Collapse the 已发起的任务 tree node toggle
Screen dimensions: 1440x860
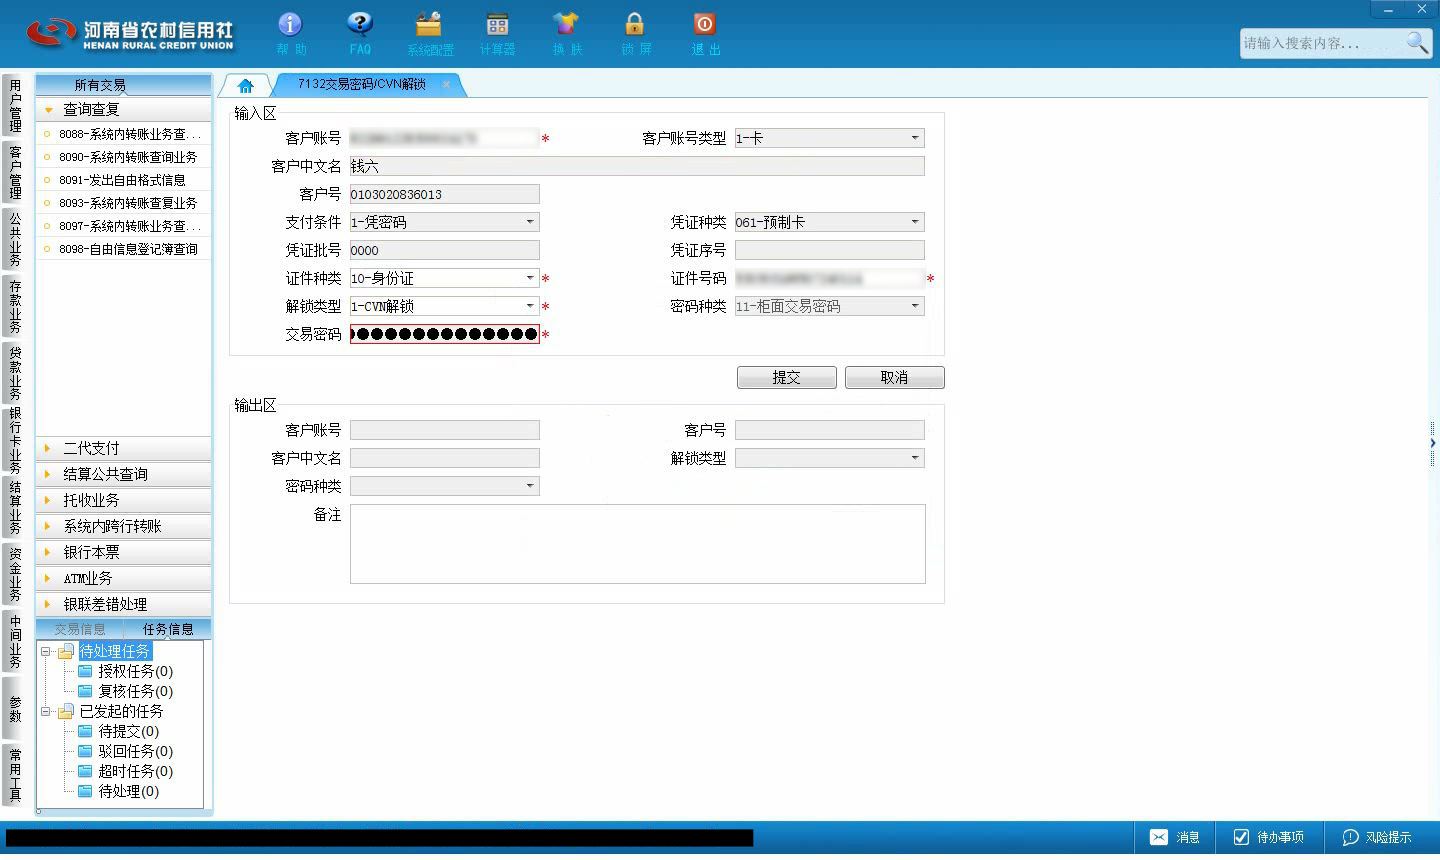click(x=46, y=712)
